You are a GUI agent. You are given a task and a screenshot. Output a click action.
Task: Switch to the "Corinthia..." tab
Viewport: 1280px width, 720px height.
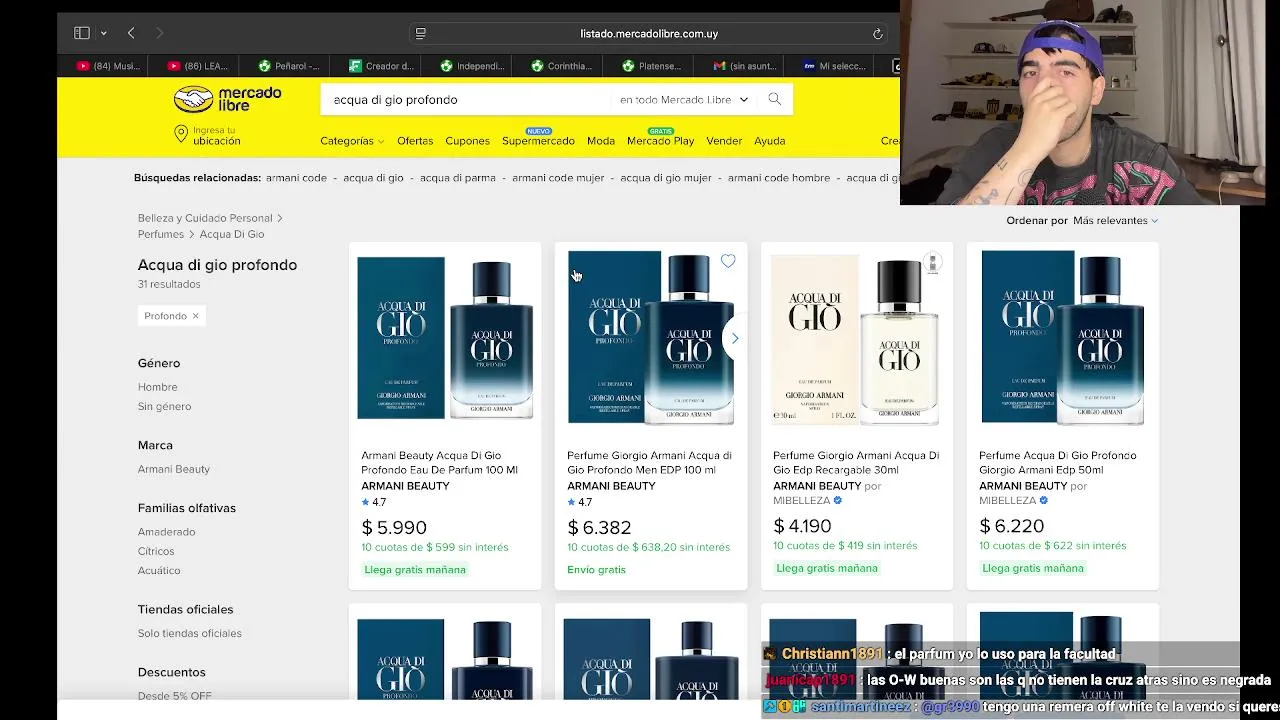[x=561, y=66]
